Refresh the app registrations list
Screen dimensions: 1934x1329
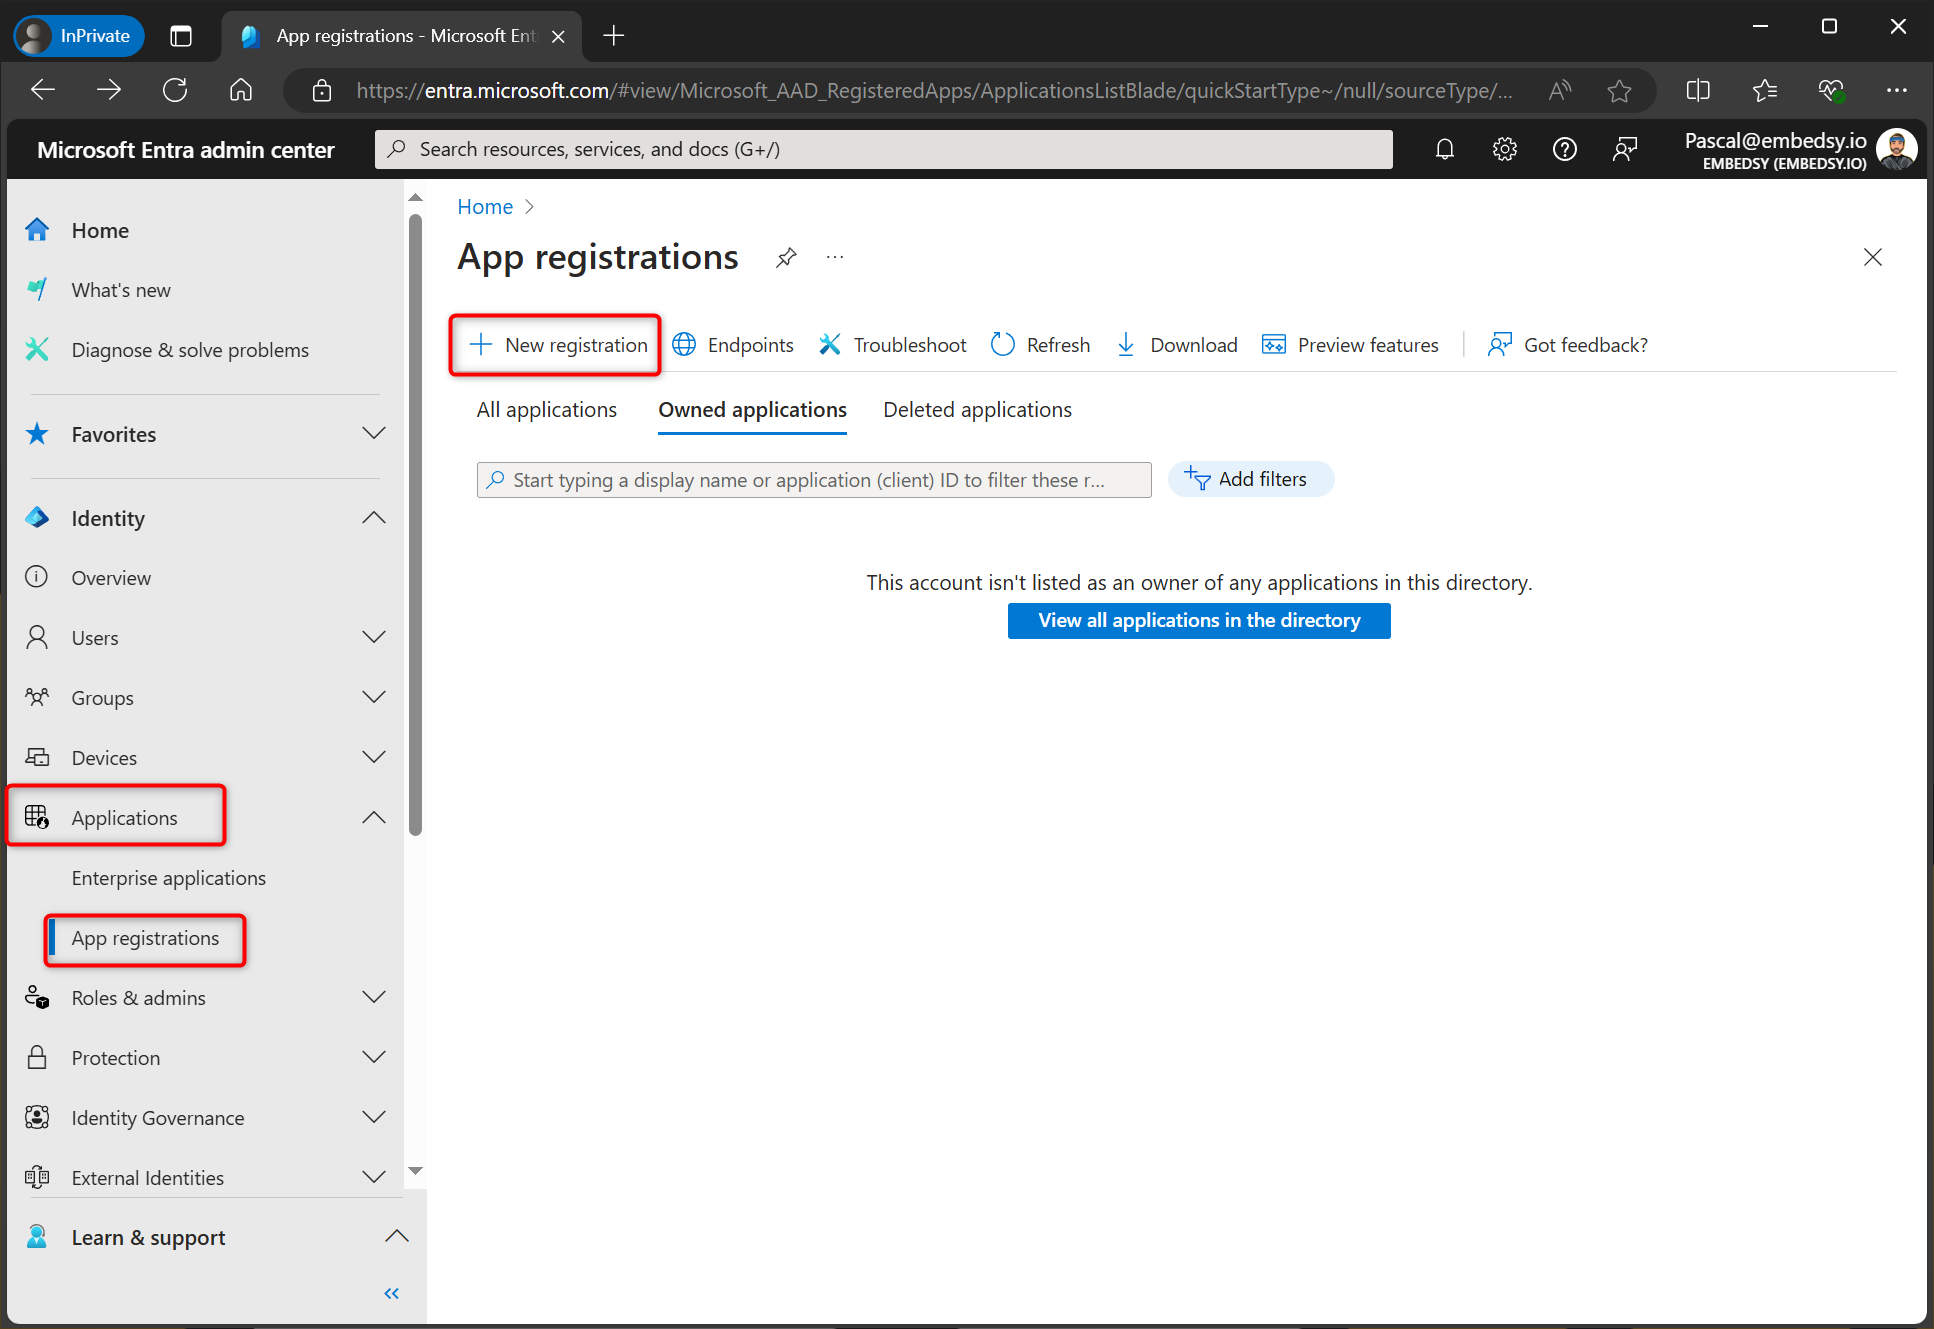[x=1003, y=344]
